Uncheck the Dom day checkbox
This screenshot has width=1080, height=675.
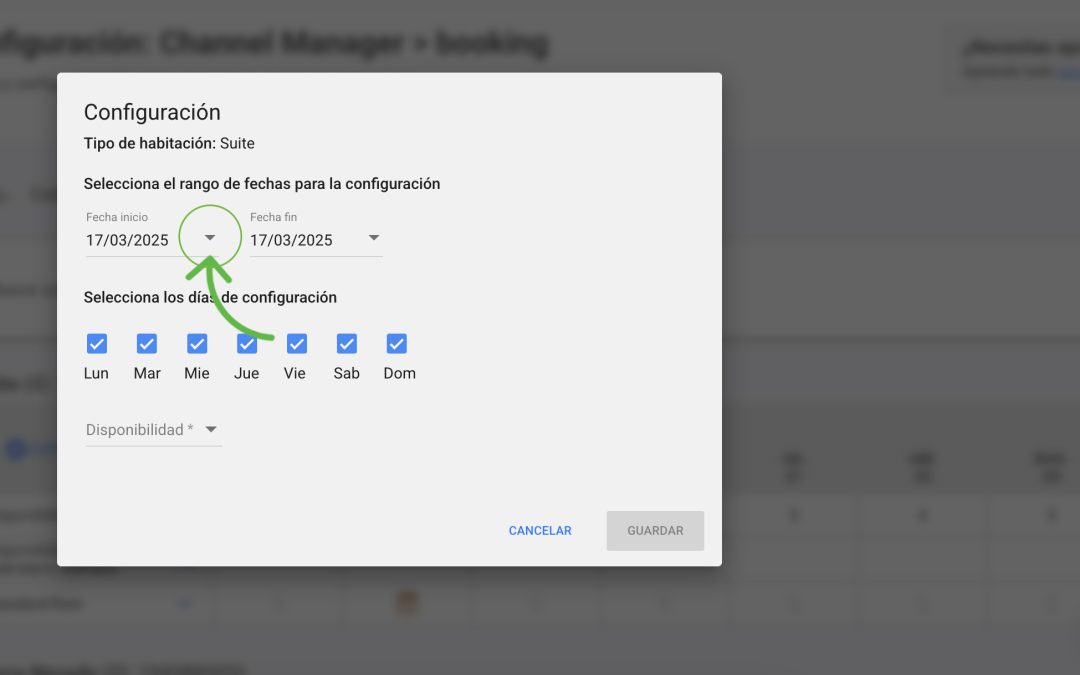(x=397, y=343)
